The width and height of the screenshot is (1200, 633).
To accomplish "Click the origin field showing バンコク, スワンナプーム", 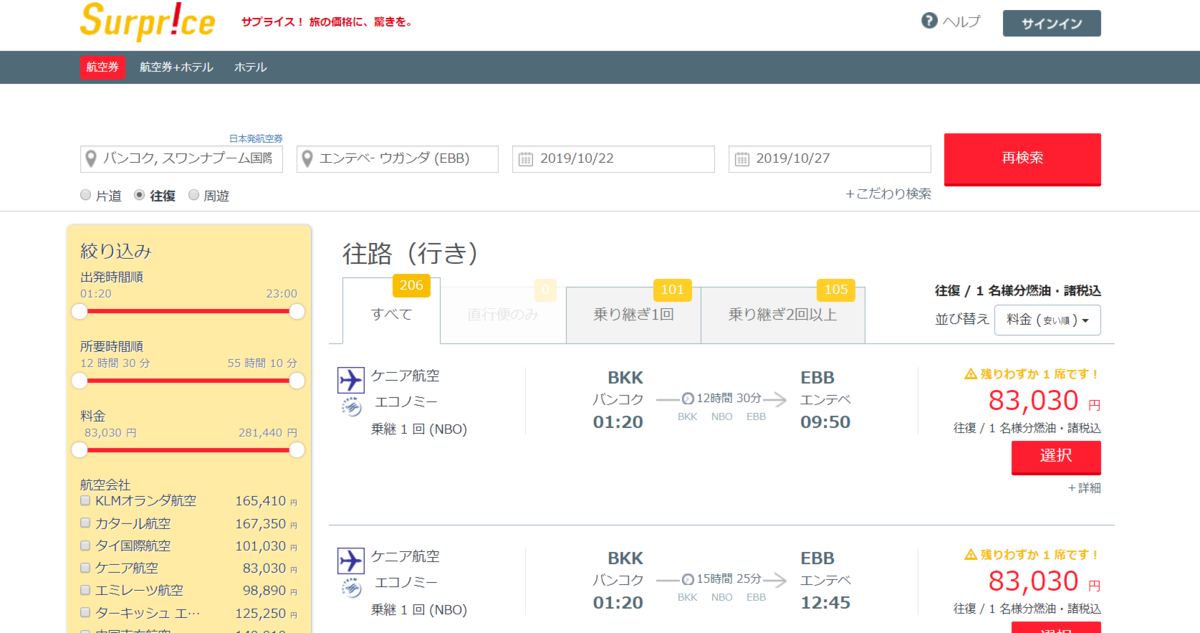I will [181, 159].
